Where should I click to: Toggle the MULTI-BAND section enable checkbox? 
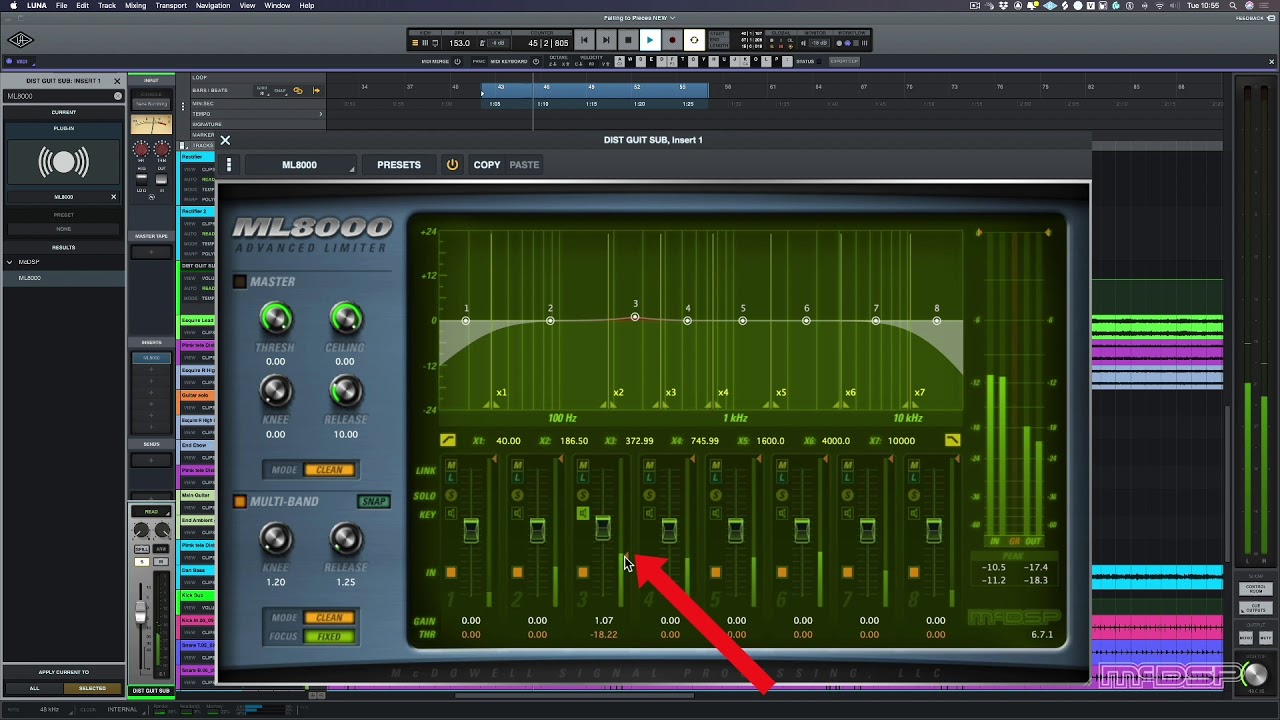[x=239, y=502]
